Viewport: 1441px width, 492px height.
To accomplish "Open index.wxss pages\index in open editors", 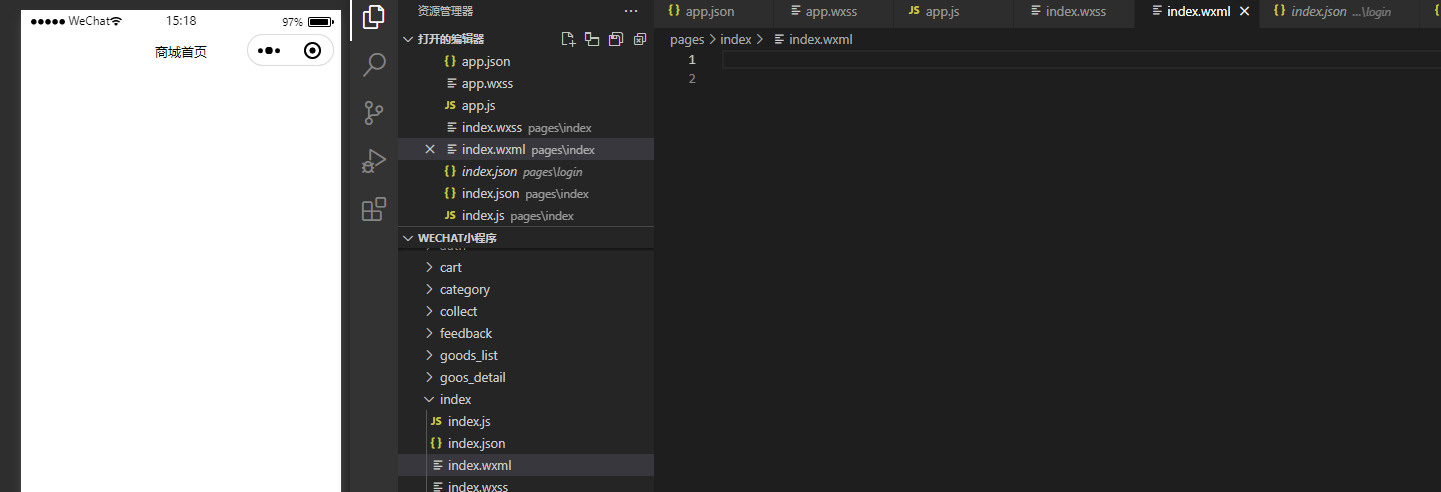I will pyautogui.click(x=526, y=127).
